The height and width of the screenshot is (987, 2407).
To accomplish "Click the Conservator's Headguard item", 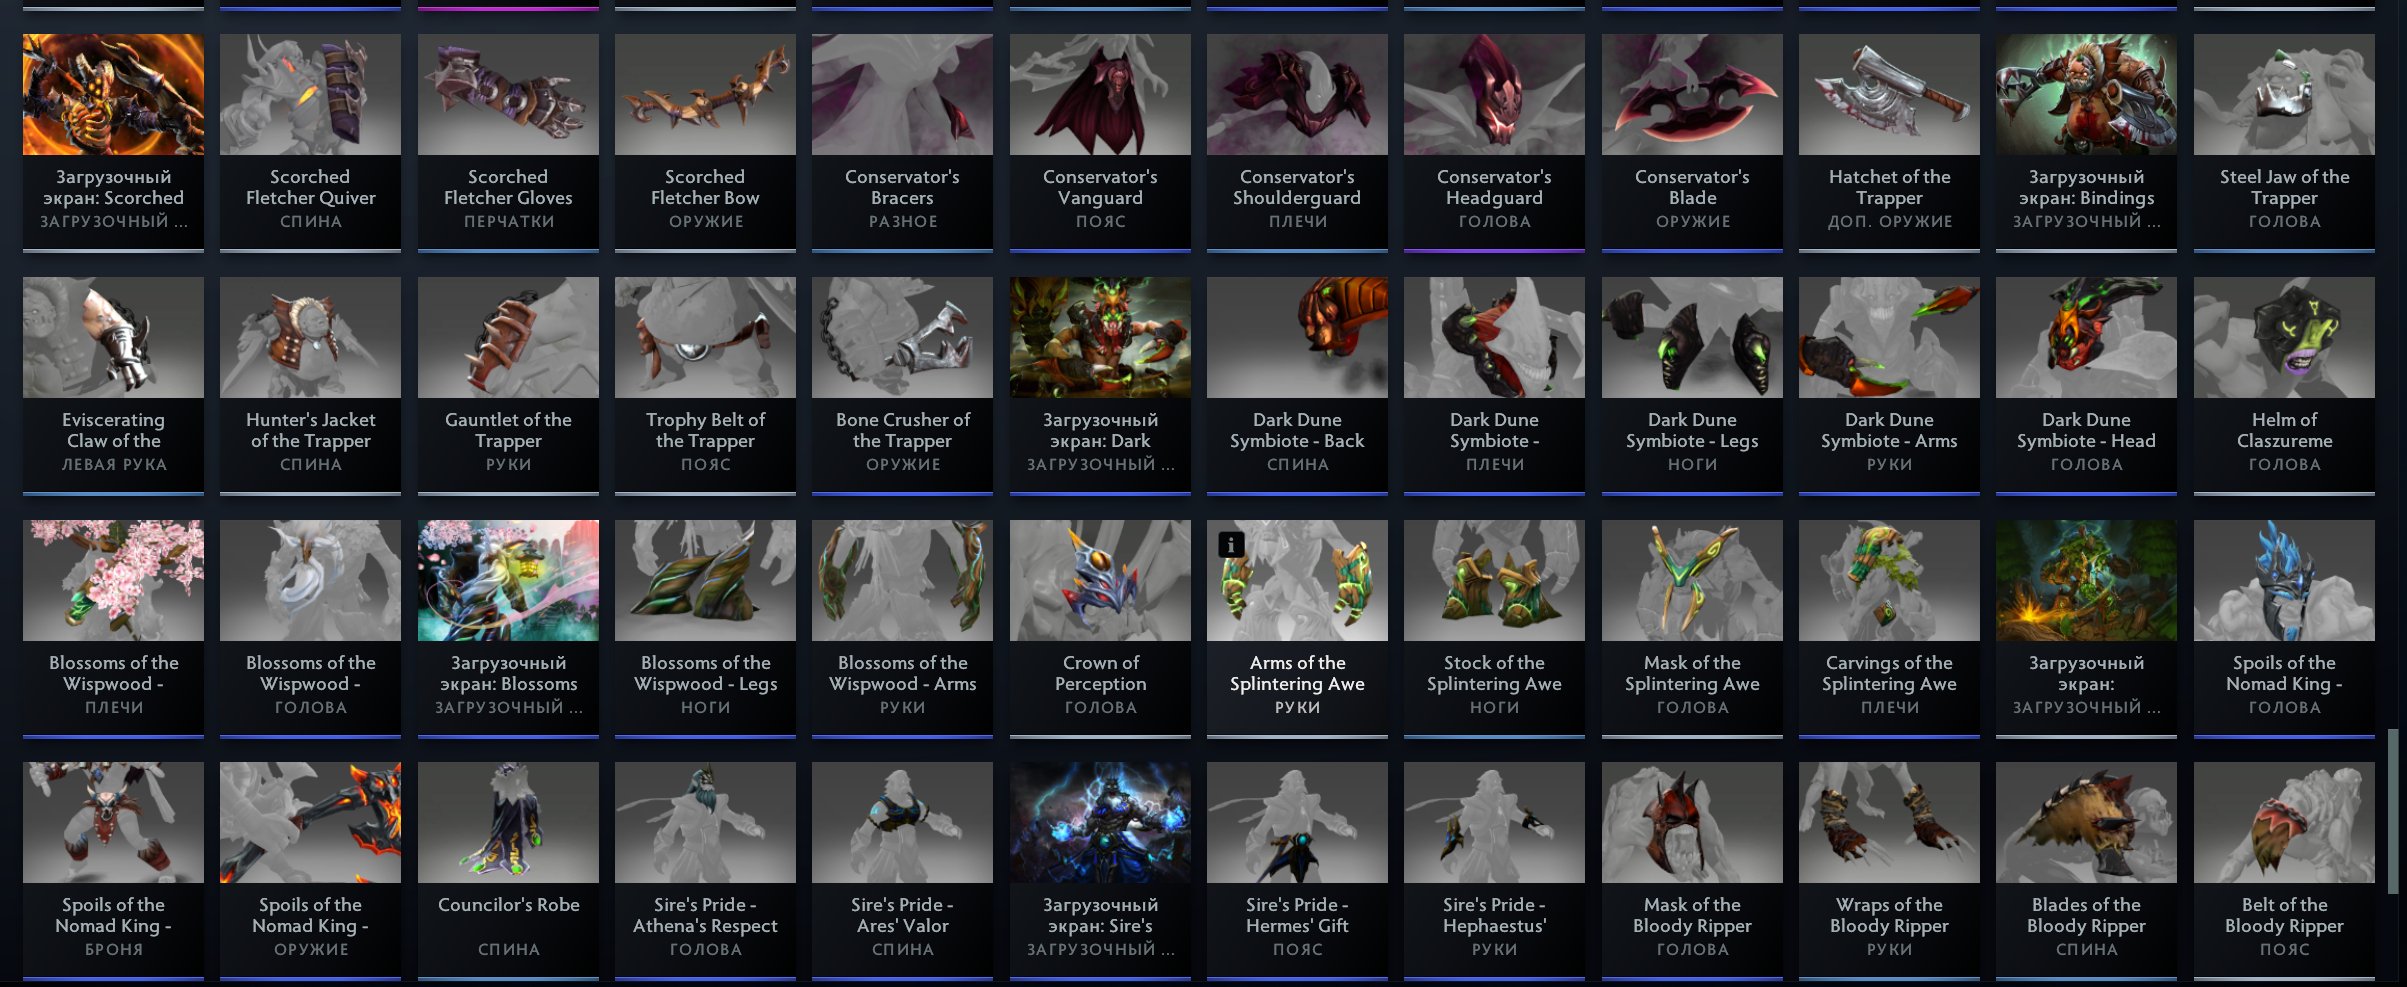I will [x=1494, y=142].
